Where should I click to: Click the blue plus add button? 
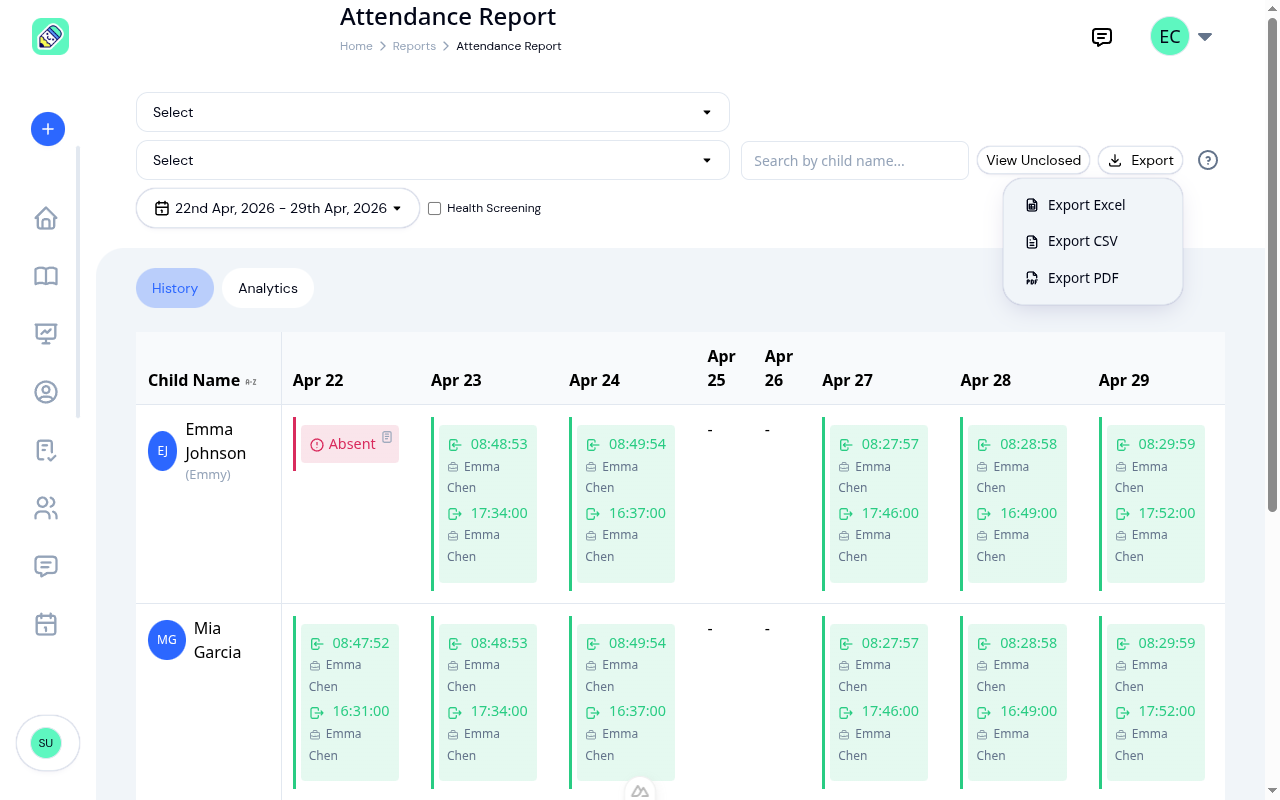pyautogui.click(x=48, y=129)
